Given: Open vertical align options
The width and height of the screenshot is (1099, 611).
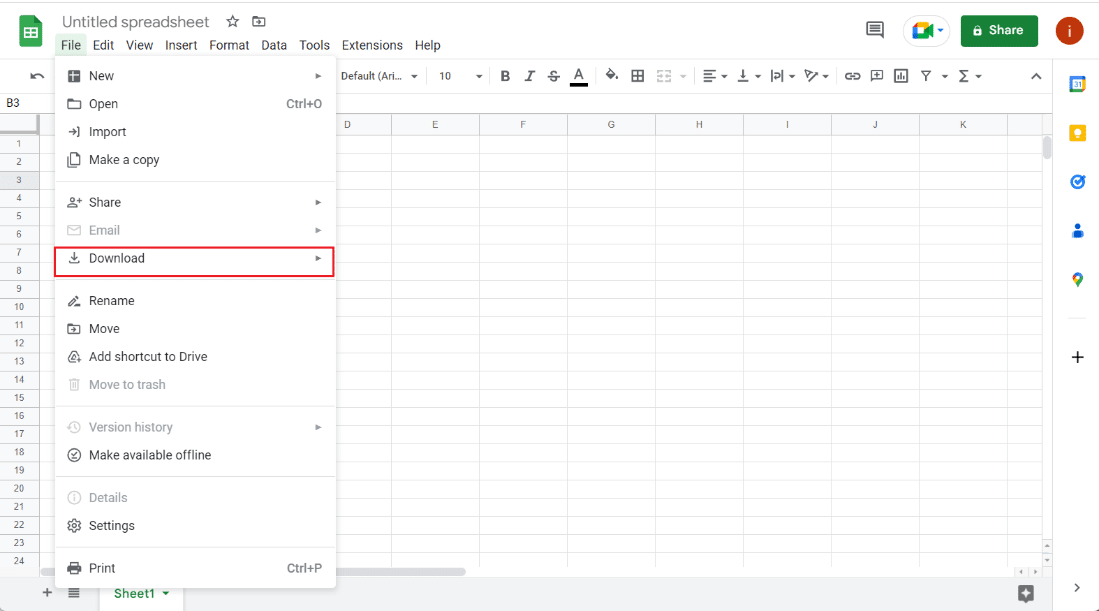Looking at the screenshot, I should [749, 76].
